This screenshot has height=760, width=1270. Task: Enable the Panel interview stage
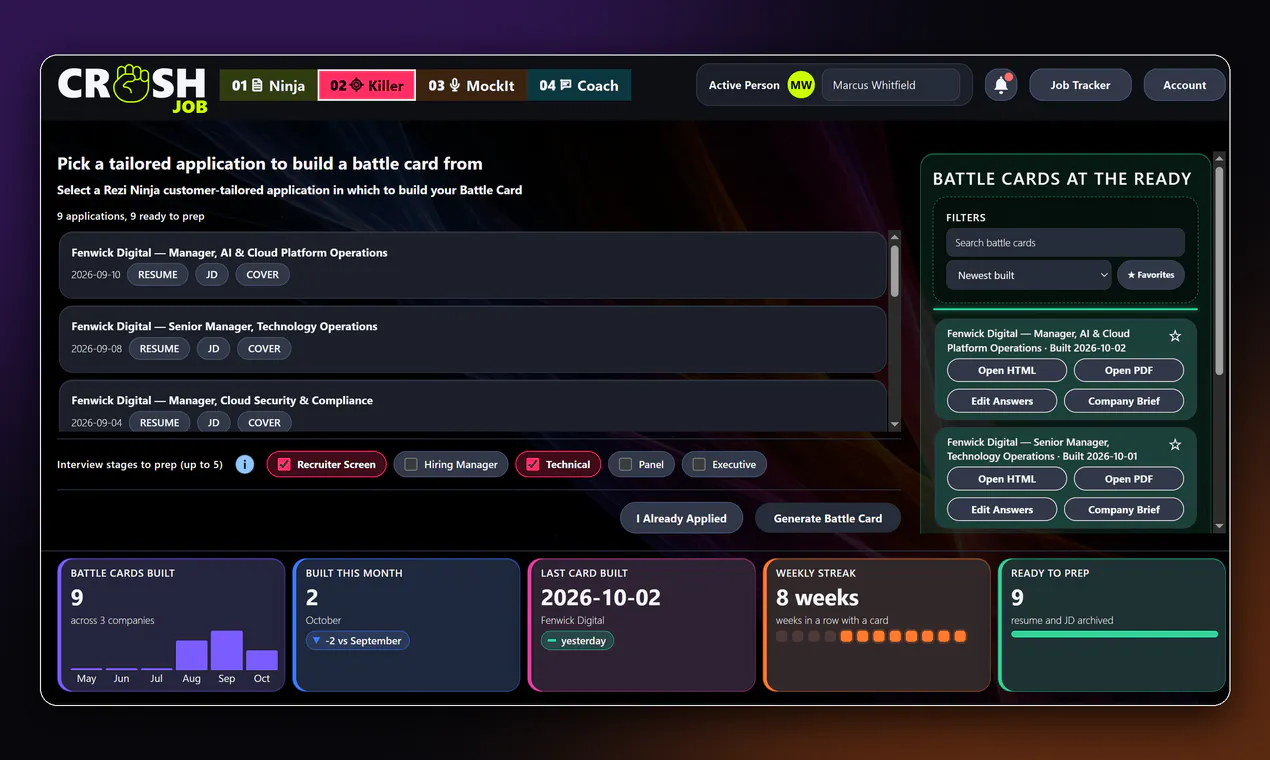641,464
